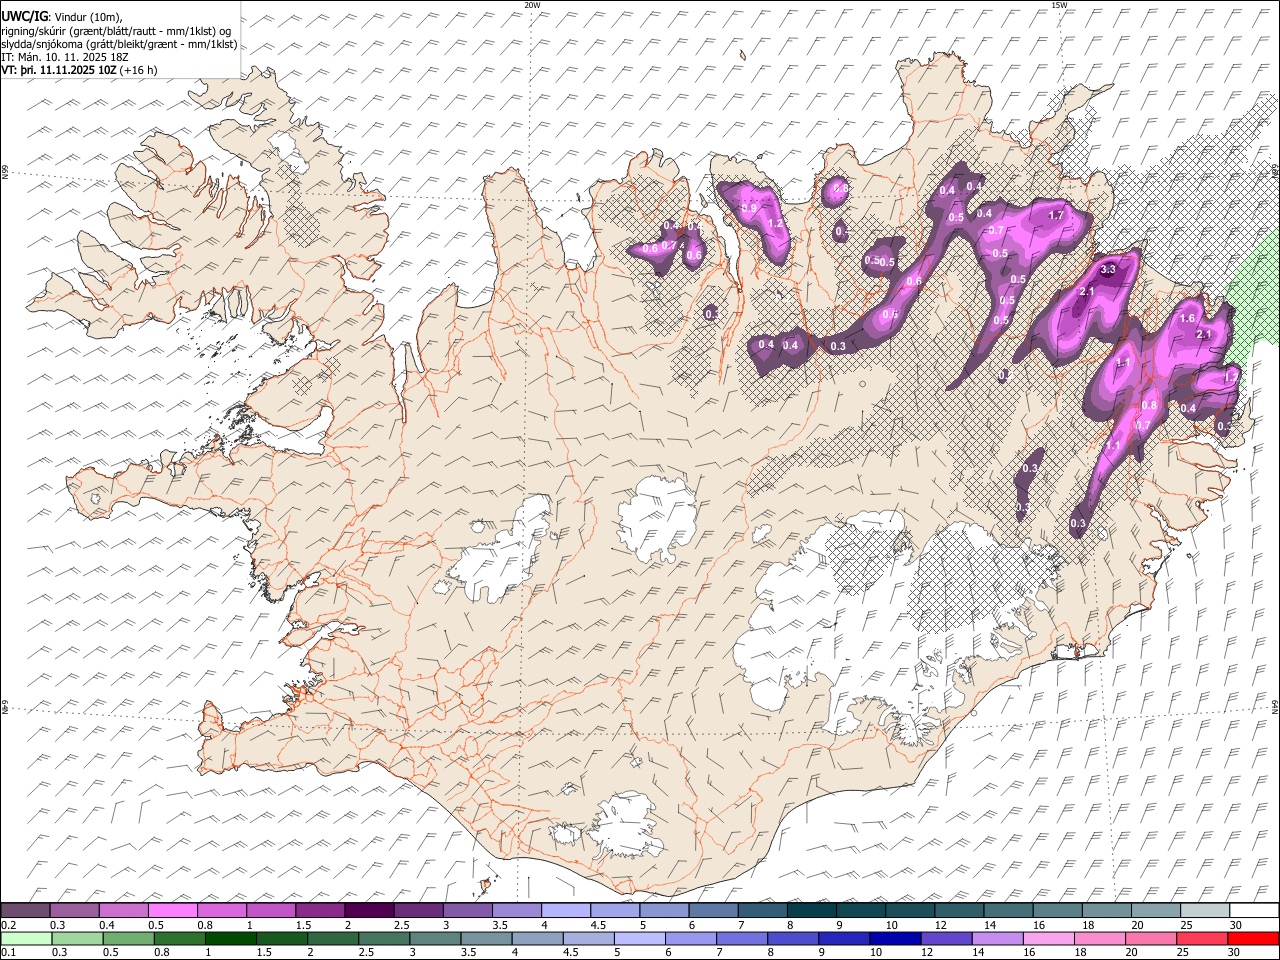
Task: Click the '20W' longitude label on map edge
Action: (532, 4)
